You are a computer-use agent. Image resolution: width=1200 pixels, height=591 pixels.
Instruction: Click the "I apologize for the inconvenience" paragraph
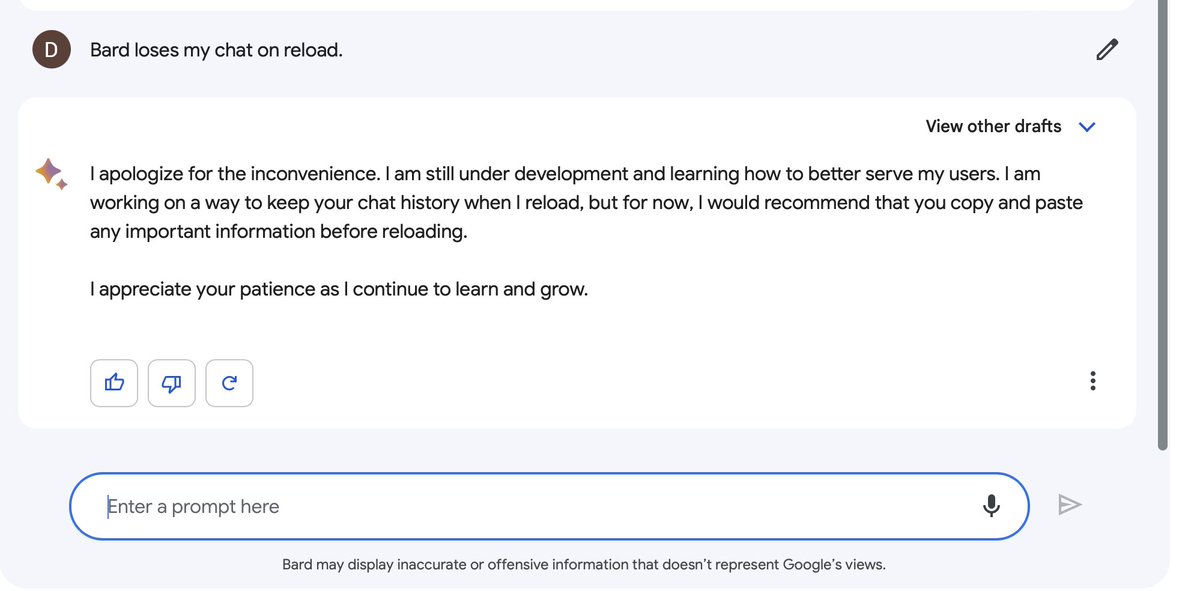click(585, 202)
